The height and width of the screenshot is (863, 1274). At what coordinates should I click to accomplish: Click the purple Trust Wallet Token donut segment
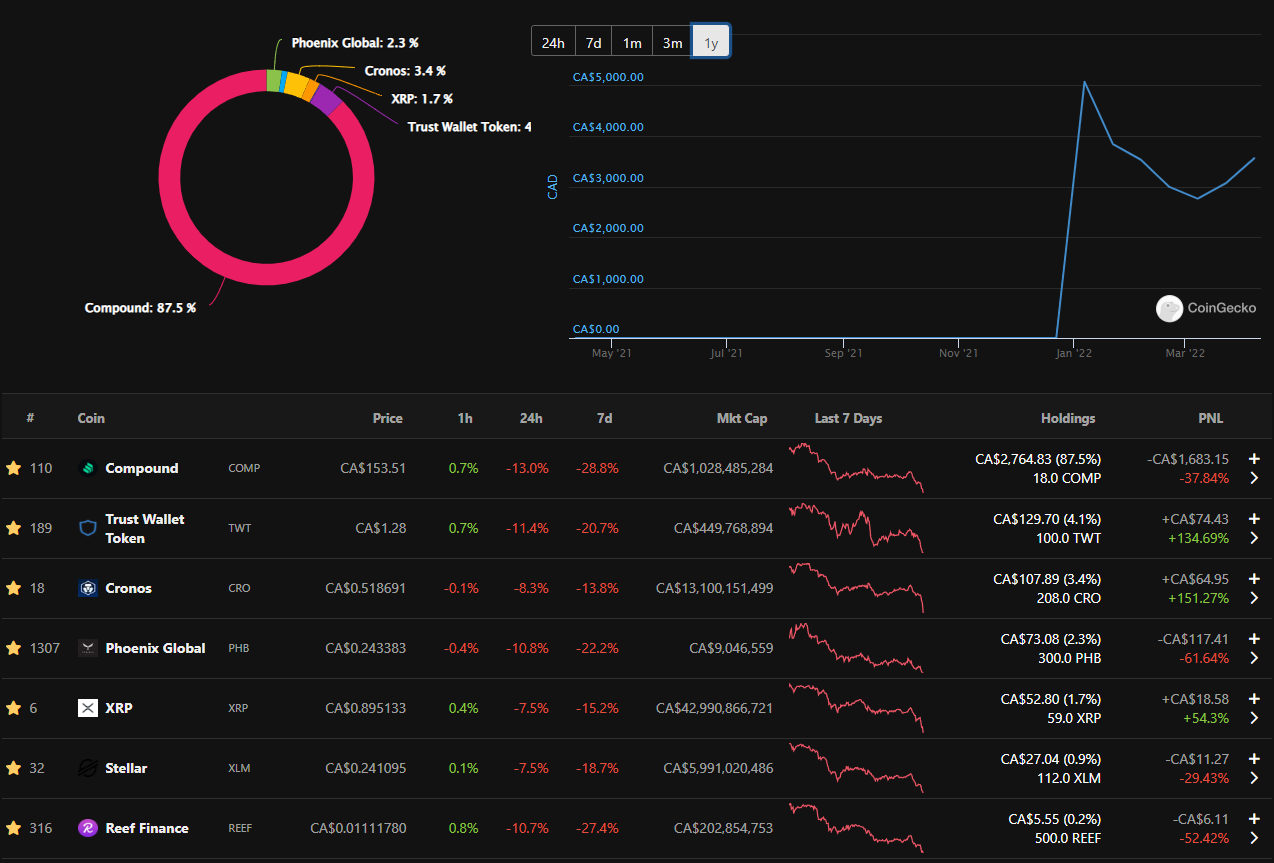[x=326, y=101]
